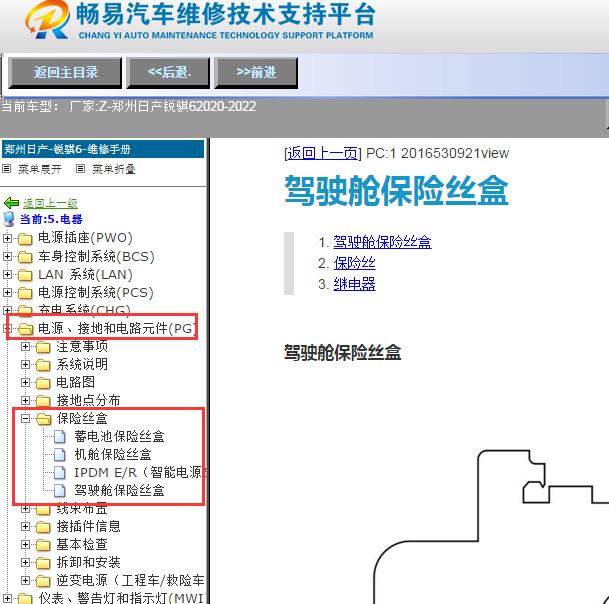
Task: Expand the 拆卸和安装 node
Action: pyautogui.click(x=25, y=562)
